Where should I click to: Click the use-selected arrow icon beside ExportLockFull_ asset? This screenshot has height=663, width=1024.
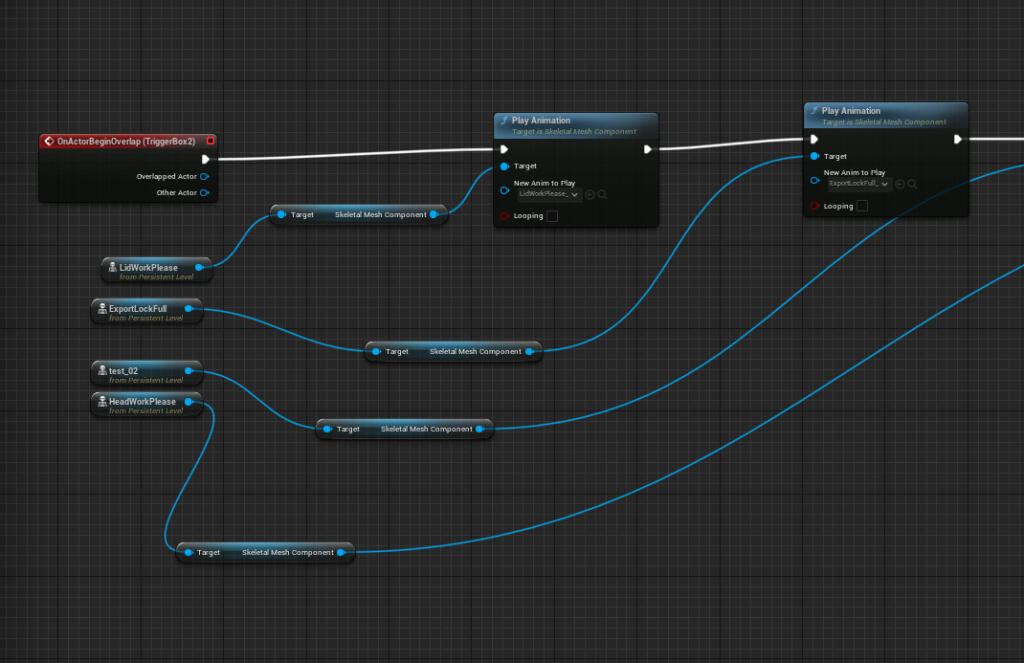900,184
